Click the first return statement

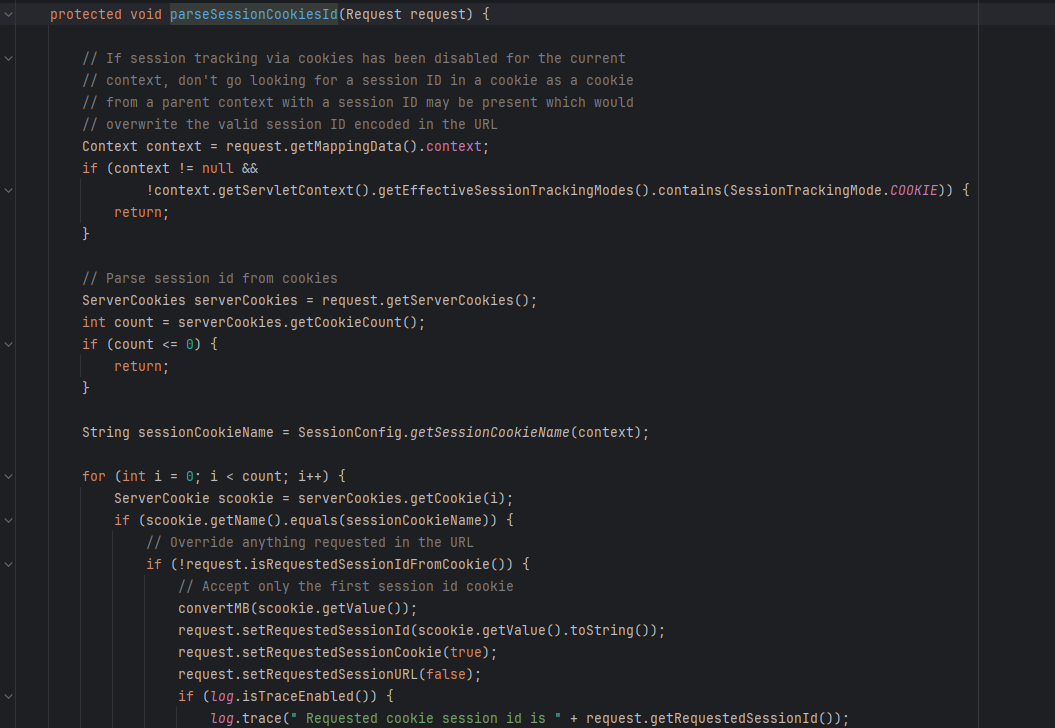[141, 213]
